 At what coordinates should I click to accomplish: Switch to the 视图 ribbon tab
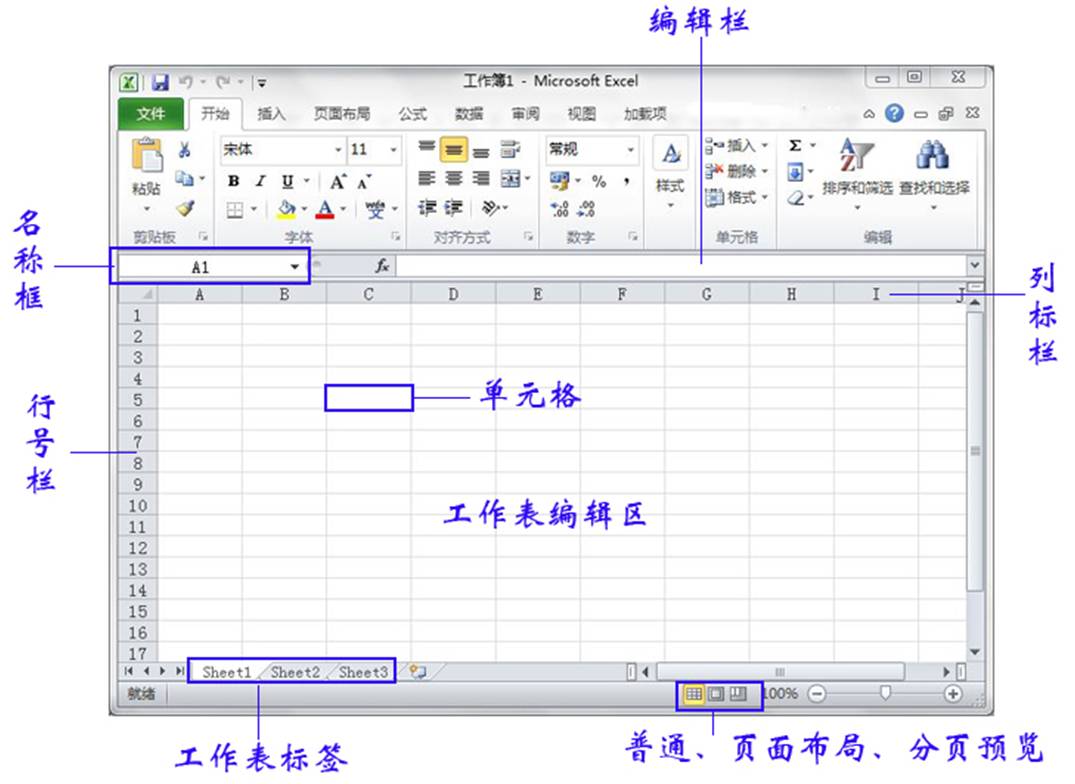click(581, 114)
